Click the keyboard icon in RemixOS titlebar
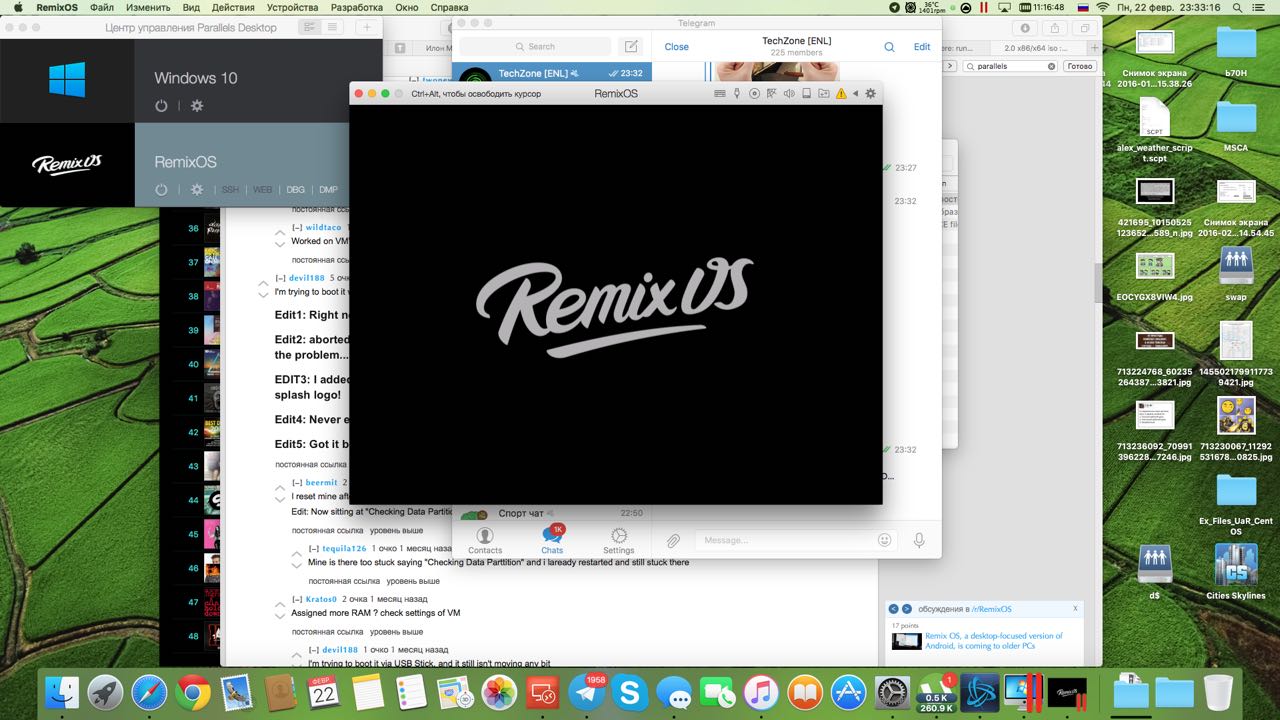 [x=719, y=94]
